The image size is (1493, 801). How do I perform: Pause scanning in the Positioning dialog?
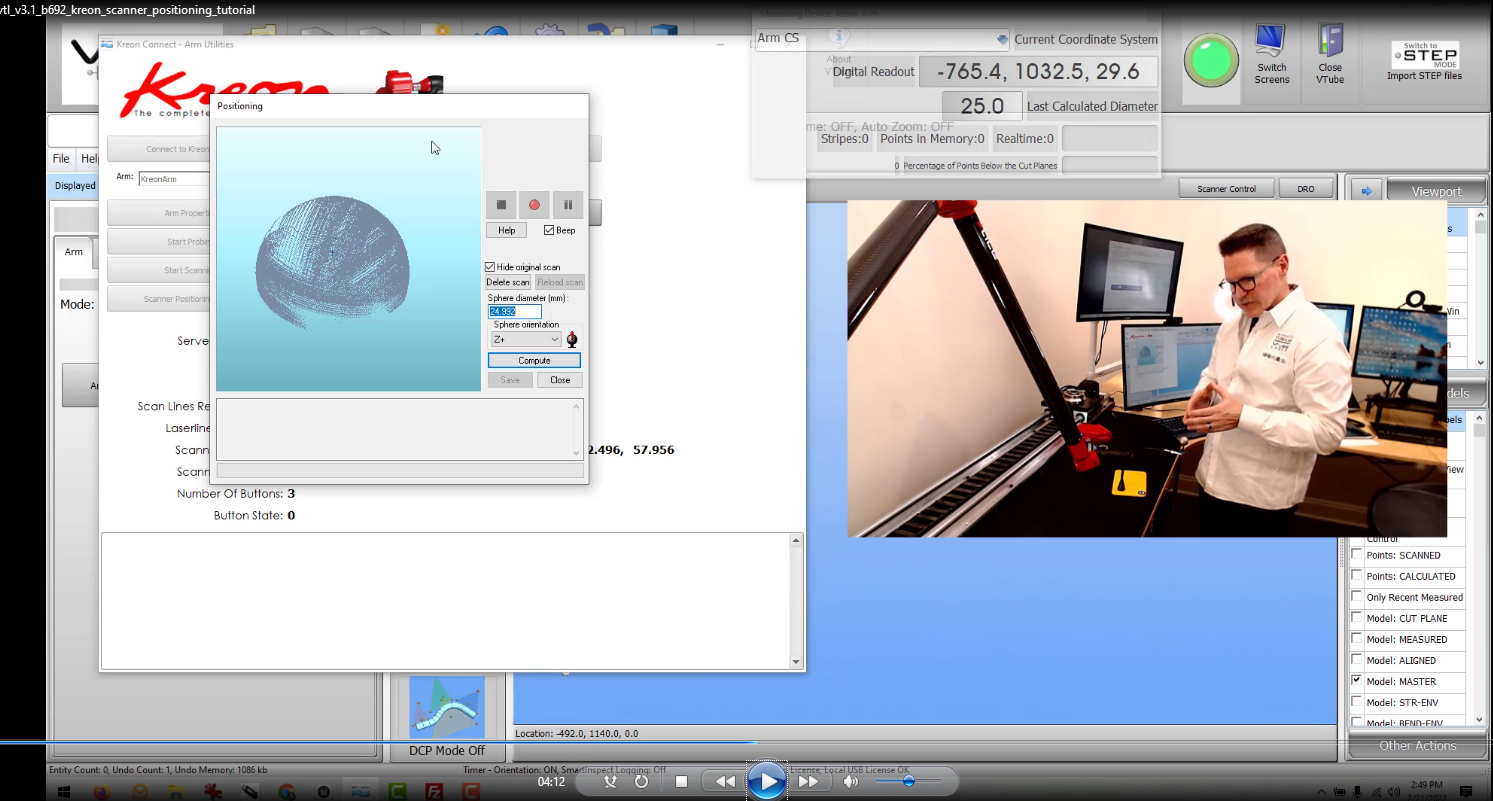567,205
